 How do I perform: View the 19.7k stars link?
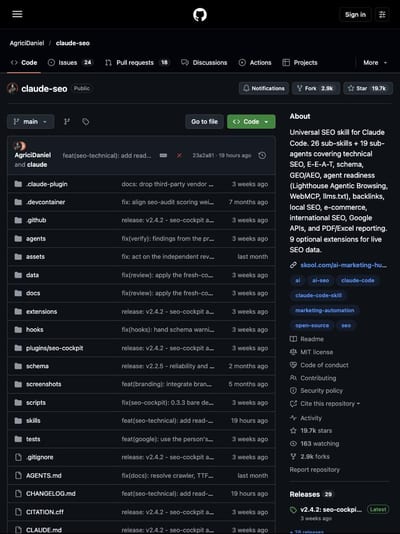coord(316,431)
